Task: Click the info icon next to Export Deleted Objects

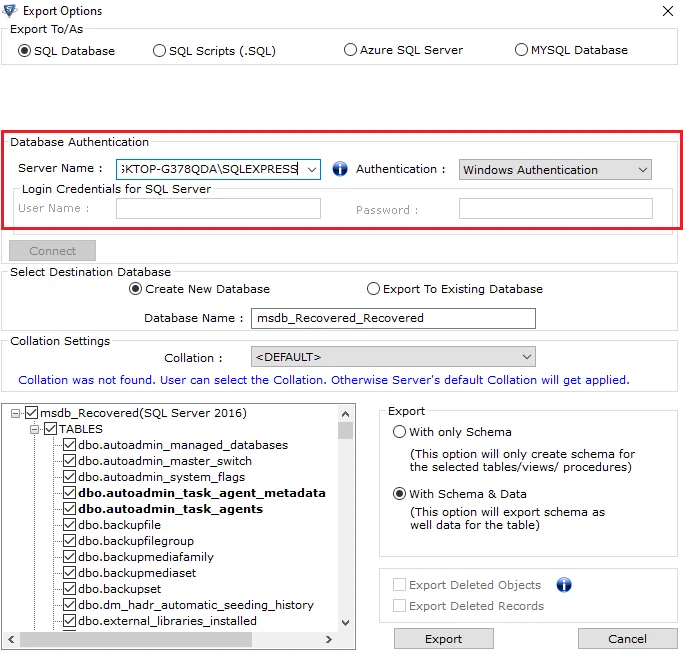Action: coord(564,585)
